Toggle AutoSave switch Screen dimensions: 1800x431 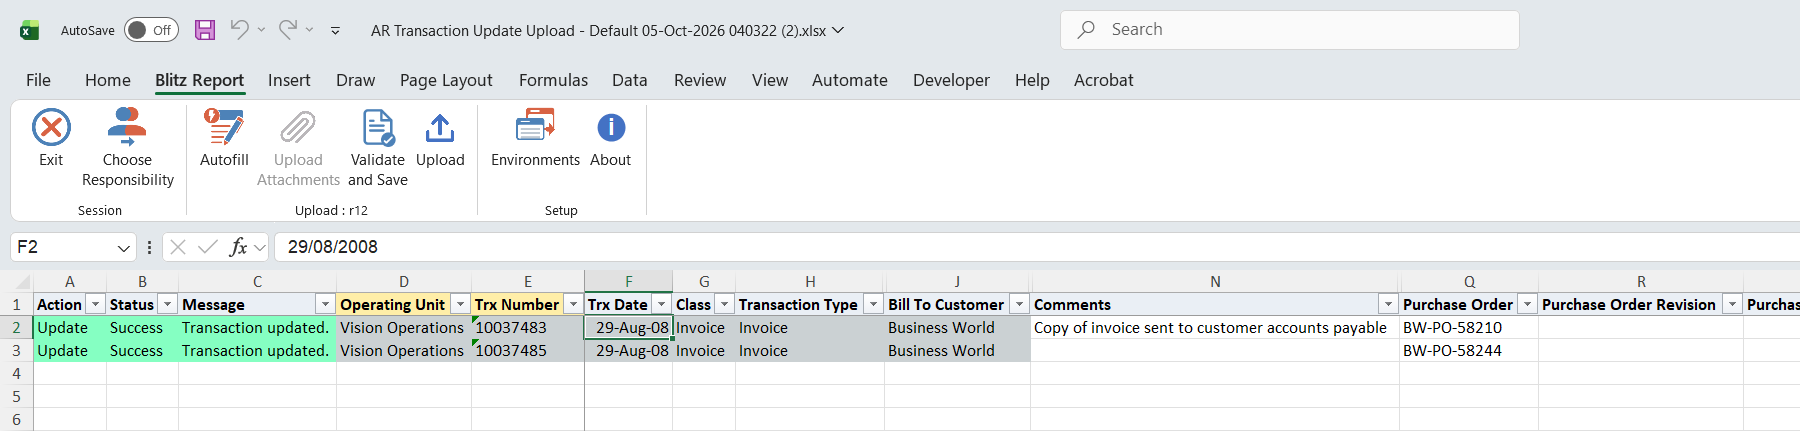coord(151,30)
